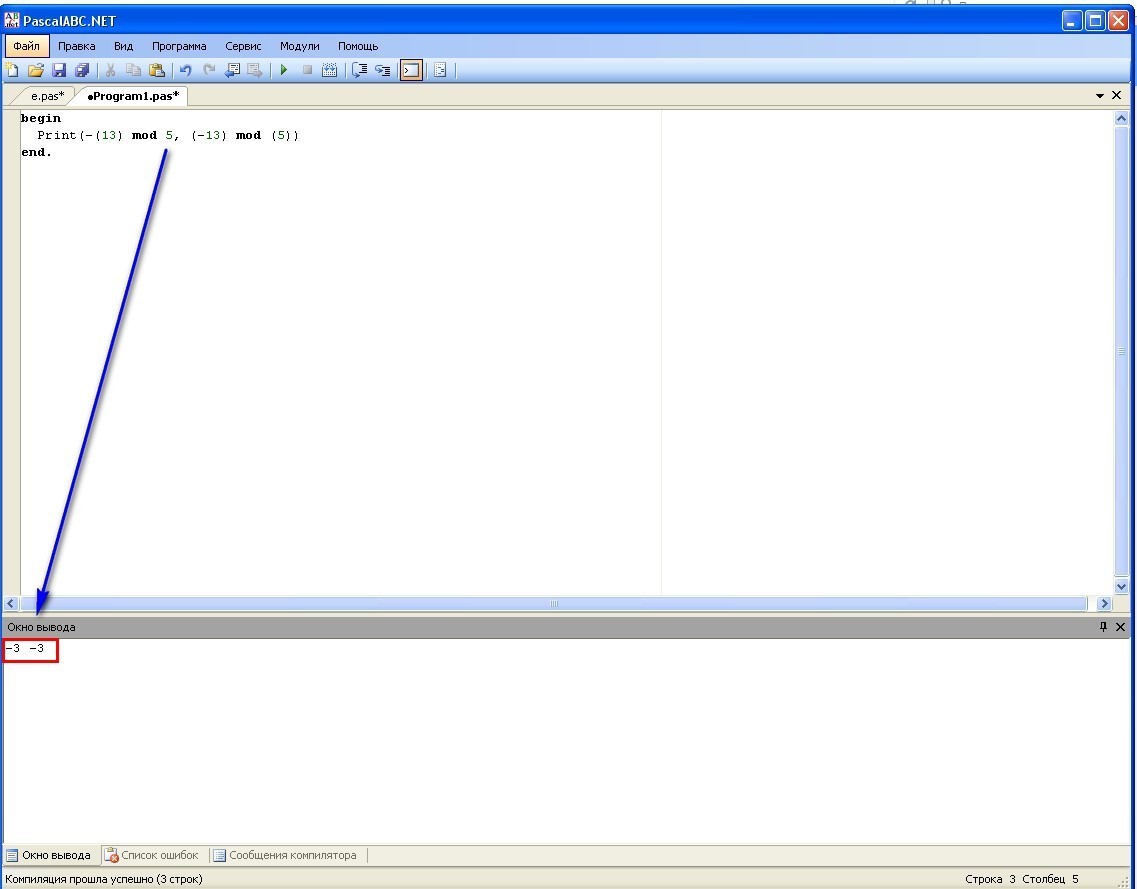This screenshot has height=889, width=1137.
Task: Open the Программа menu
Action: click(x=179, y=46)
